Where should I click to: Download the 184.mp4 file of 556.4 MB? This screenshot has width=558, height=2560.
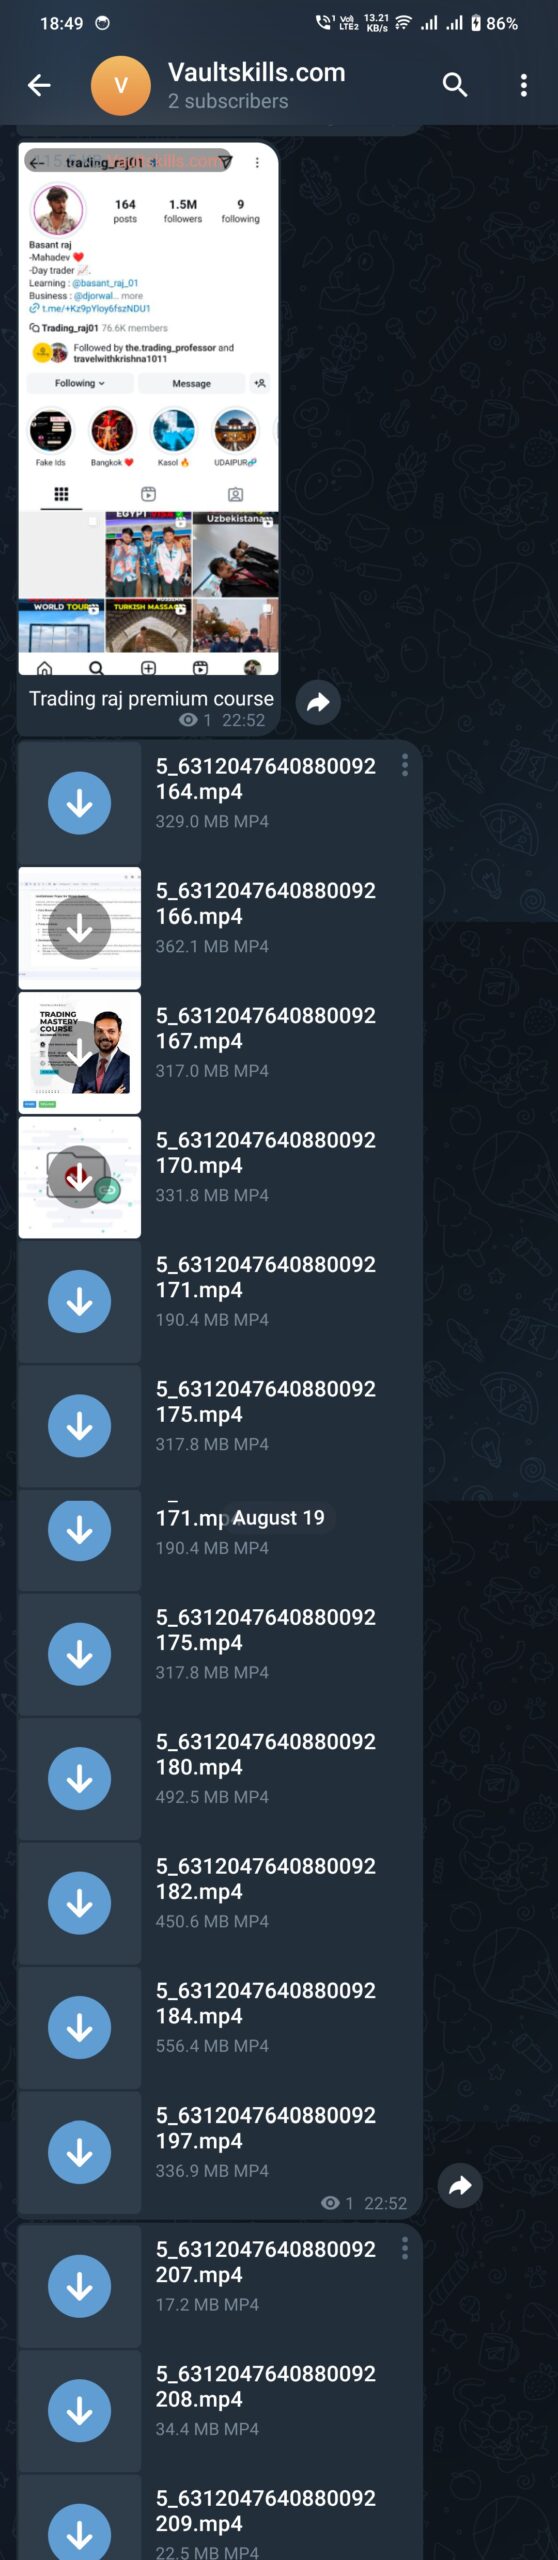coord(80,2028)
